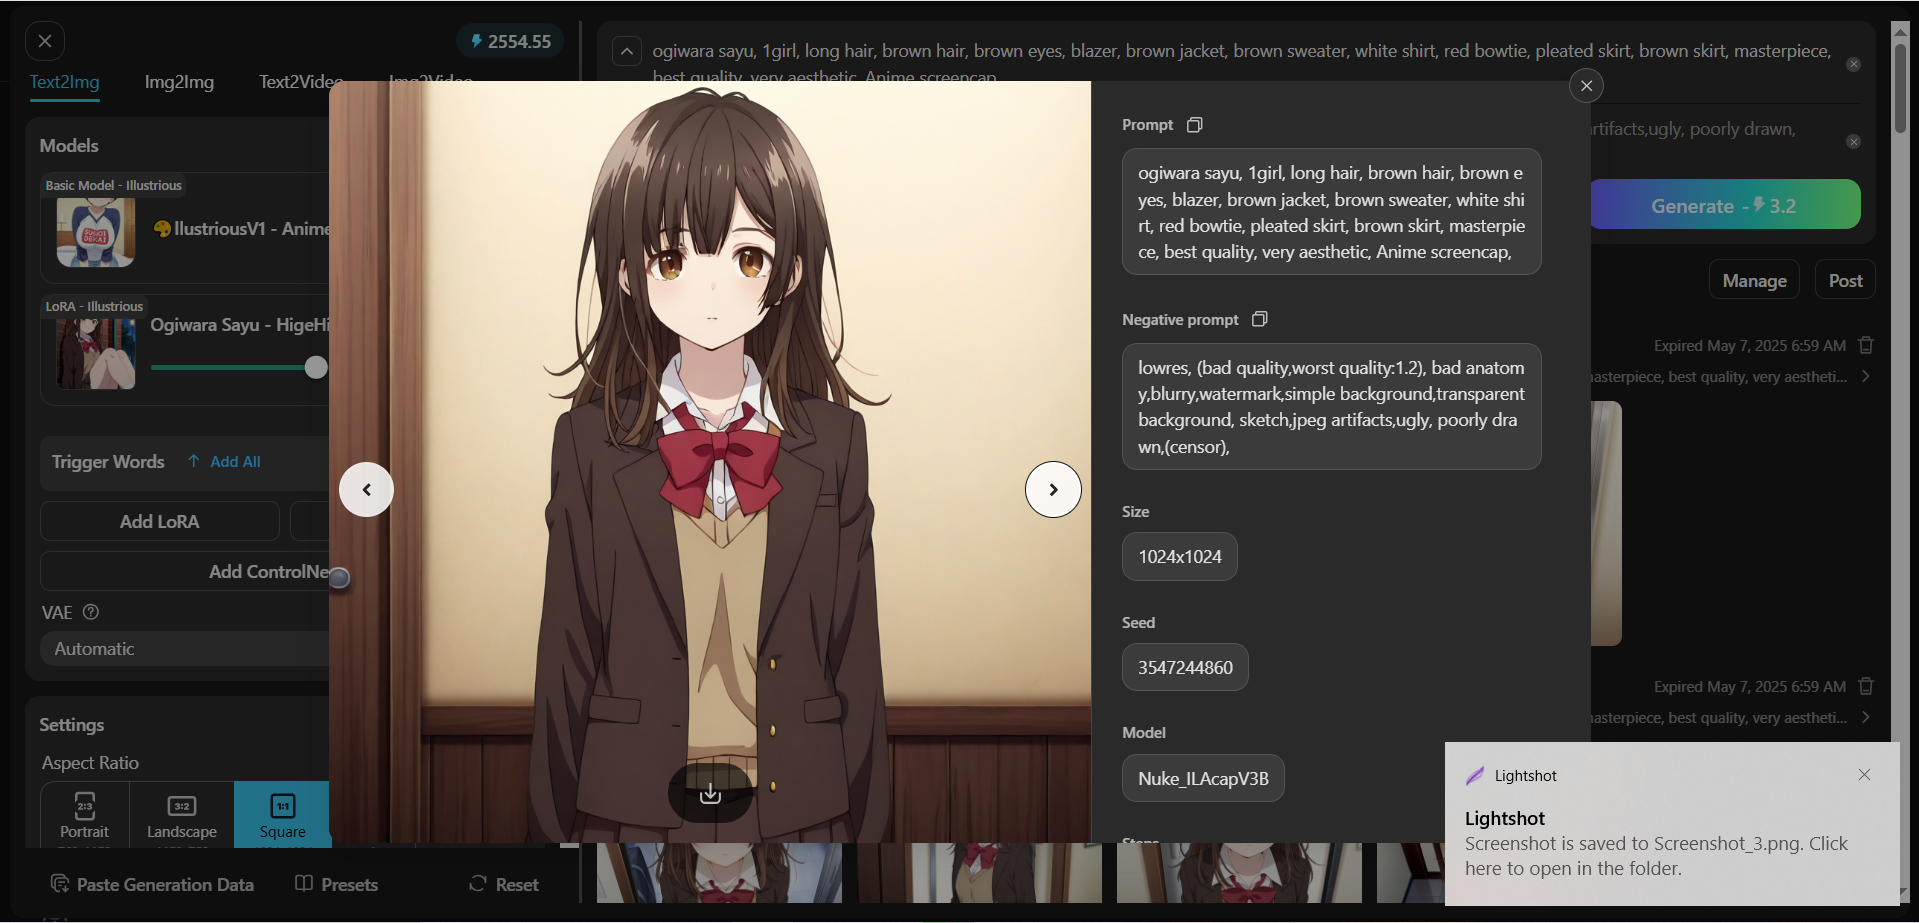Image resolution: width=1919 pixels, height=923 pixels.
Task: Click the first thumbnail in the bottom strip
Action: (719, 872)
